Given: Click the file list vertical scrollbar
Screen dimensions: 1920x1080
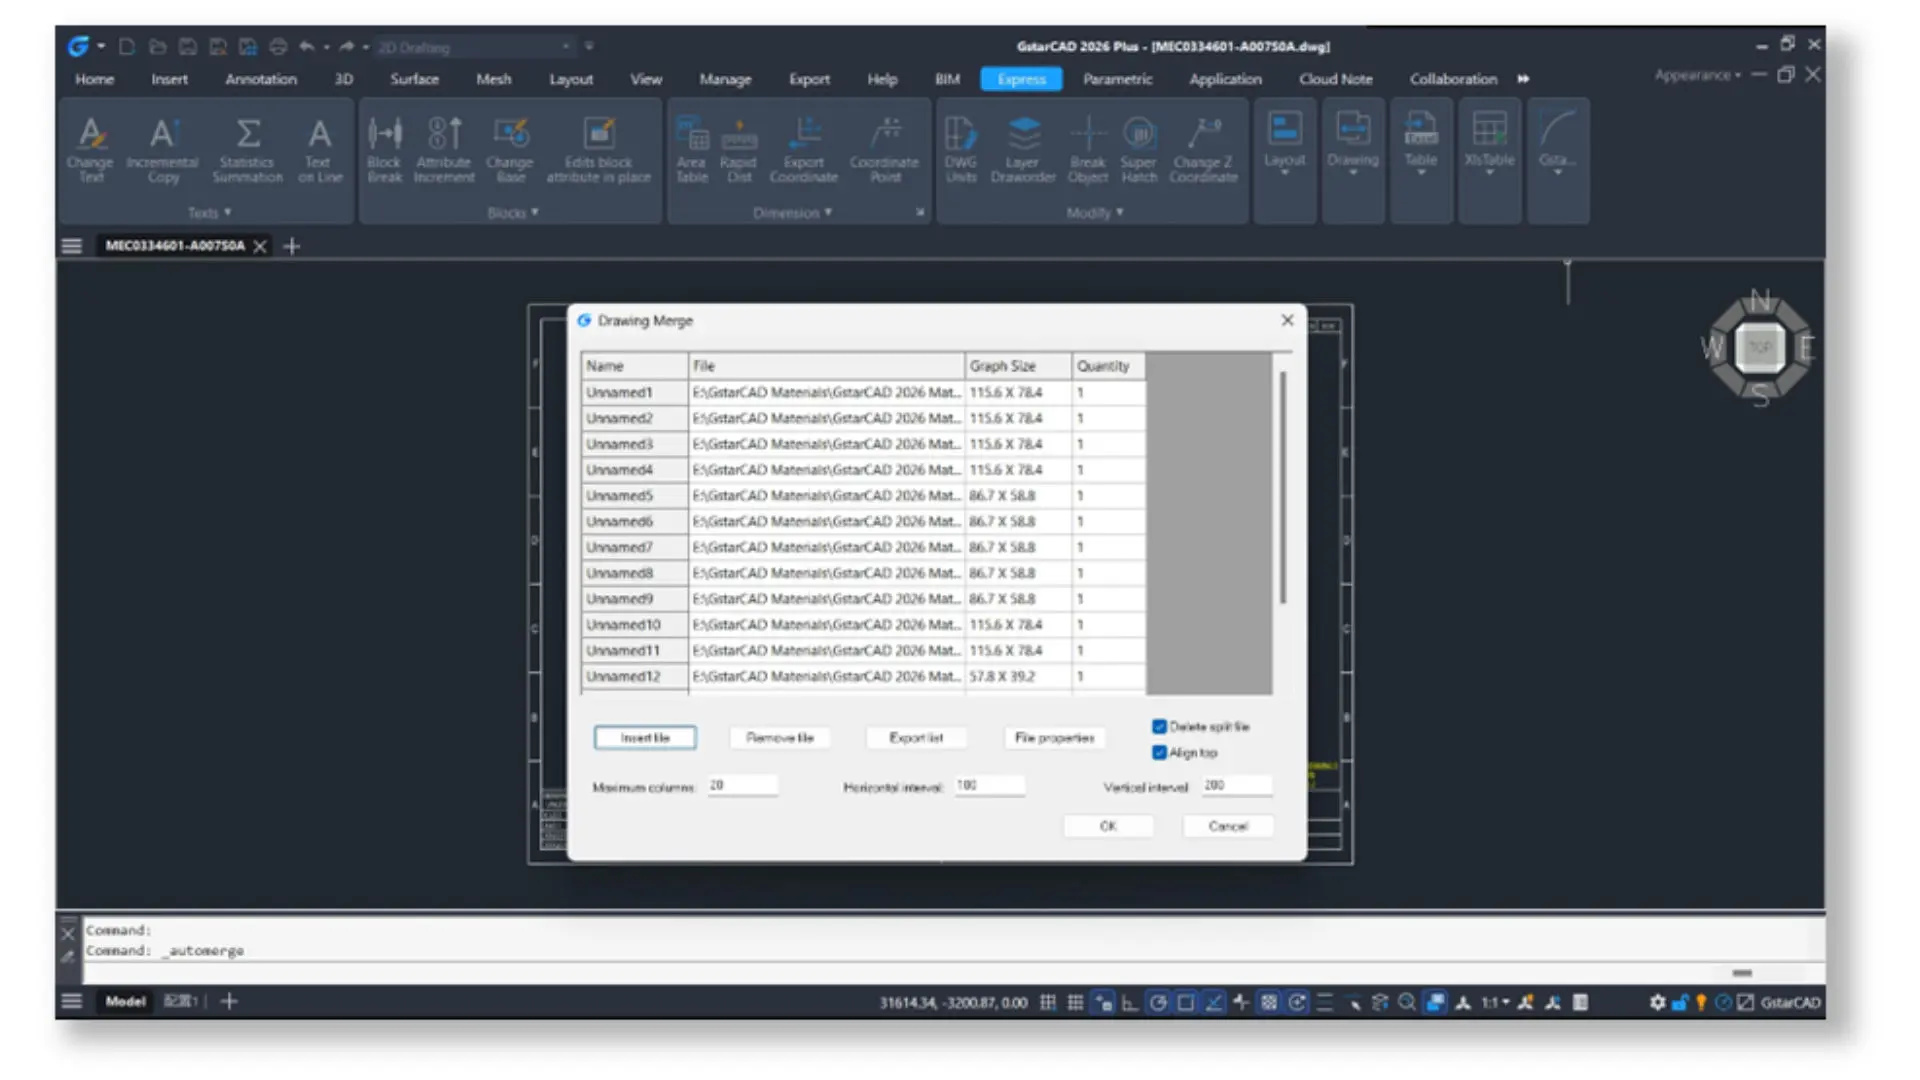Looking at the screenshot, I should click(1283, 487).
